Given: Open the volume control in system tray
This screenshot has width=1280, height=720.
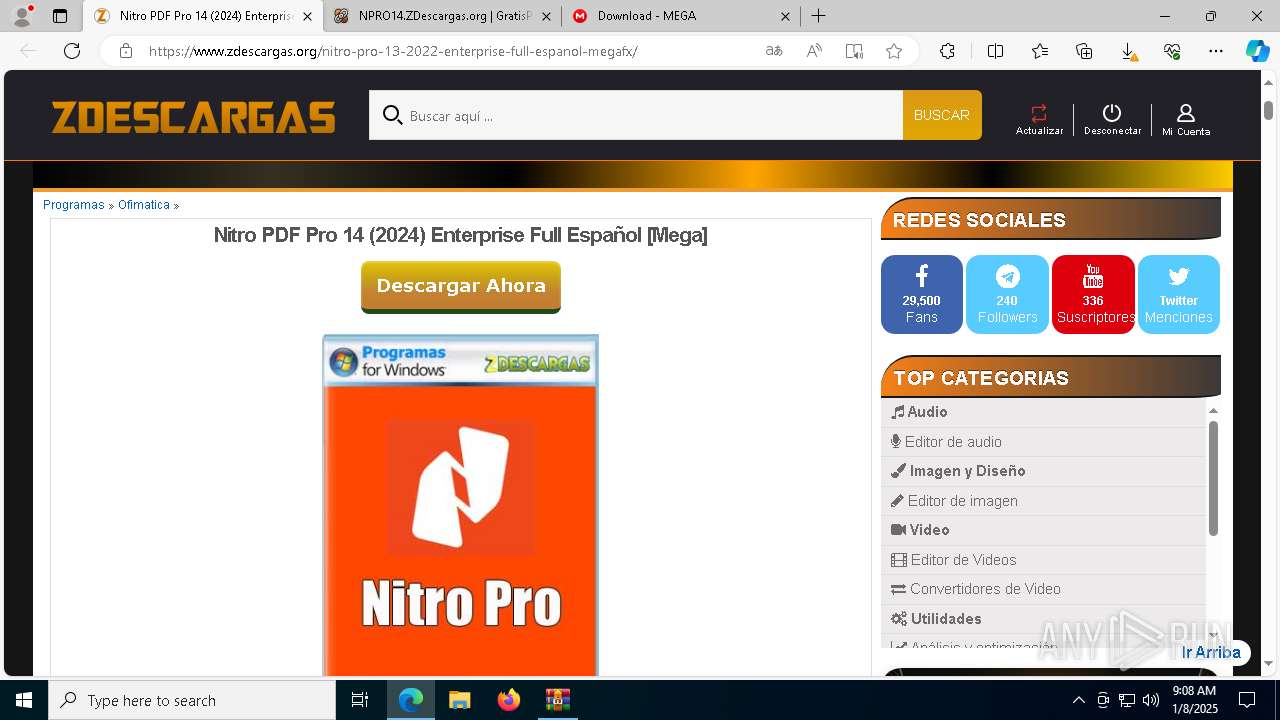Looking at the screenshot, I should (x=1151, y=700).
